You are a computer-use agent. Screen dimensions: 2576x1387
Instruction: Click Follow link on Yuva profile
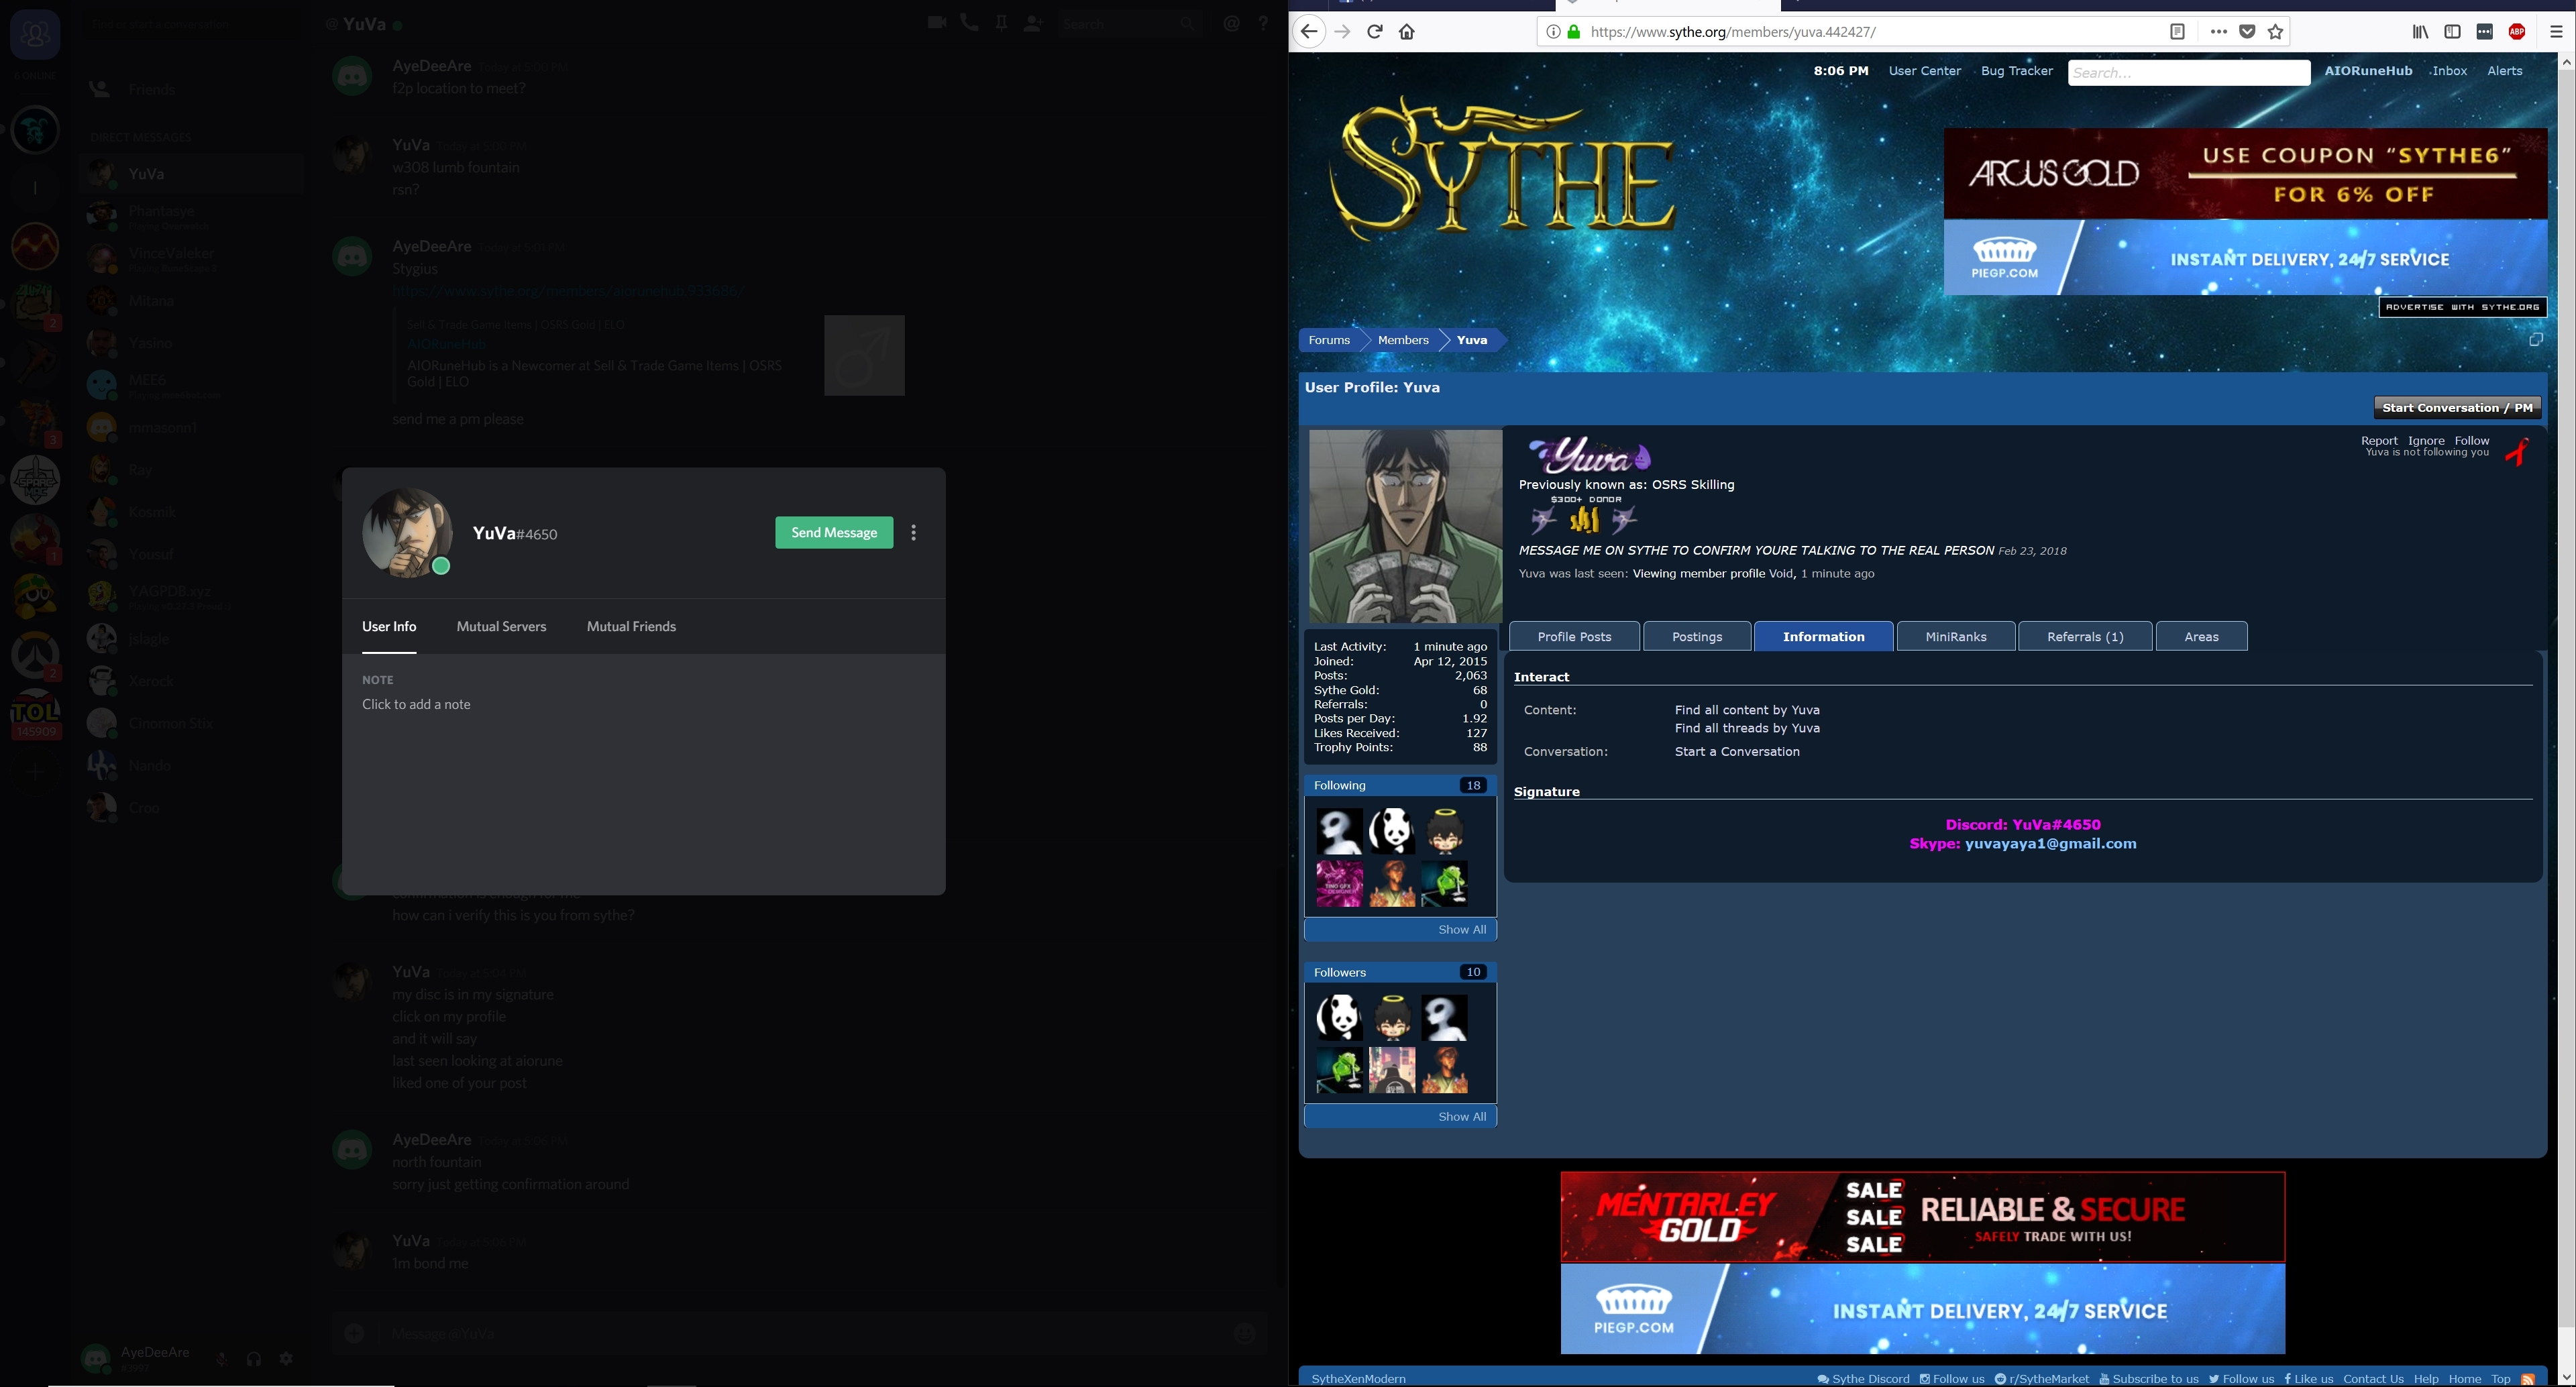point(2472,441)
